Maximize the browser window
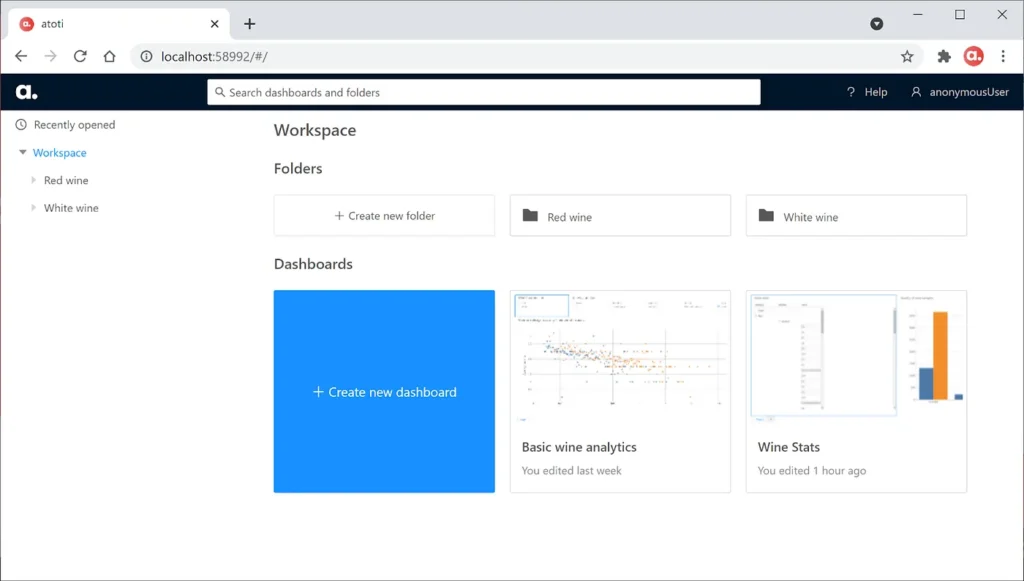Viewport: 1024px width, 581px height. click(x=959, y=14)
